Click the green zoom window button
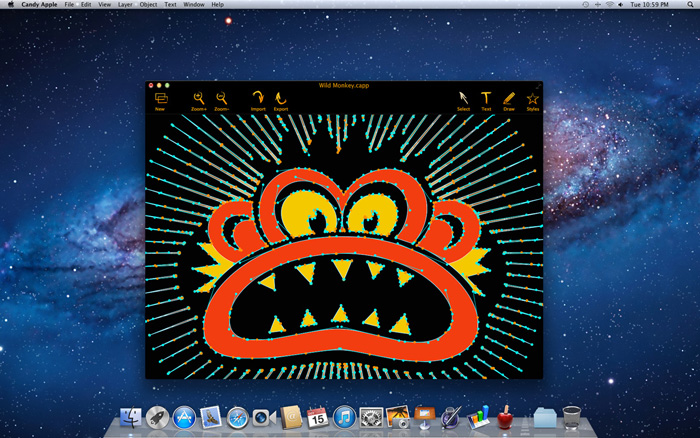This screenshot has width=700, height=438. coord(167,85)
